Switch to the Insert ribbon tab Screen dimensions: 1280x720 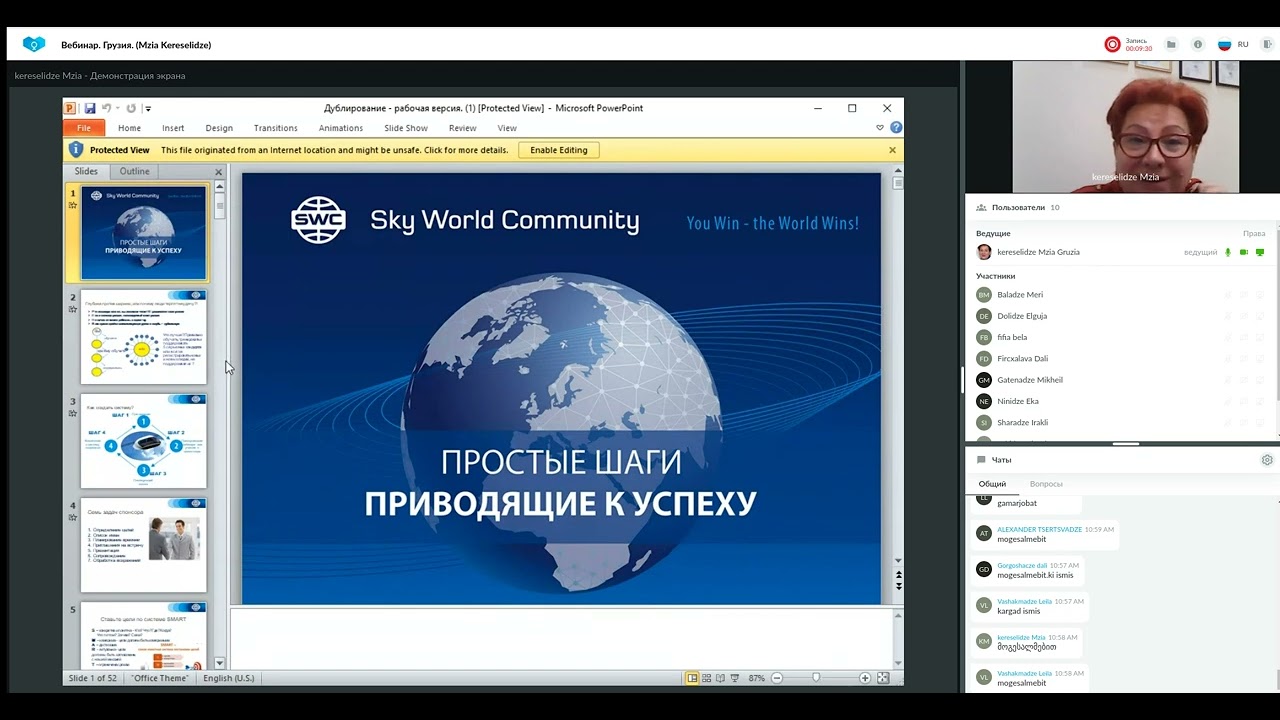pos(173,128)
